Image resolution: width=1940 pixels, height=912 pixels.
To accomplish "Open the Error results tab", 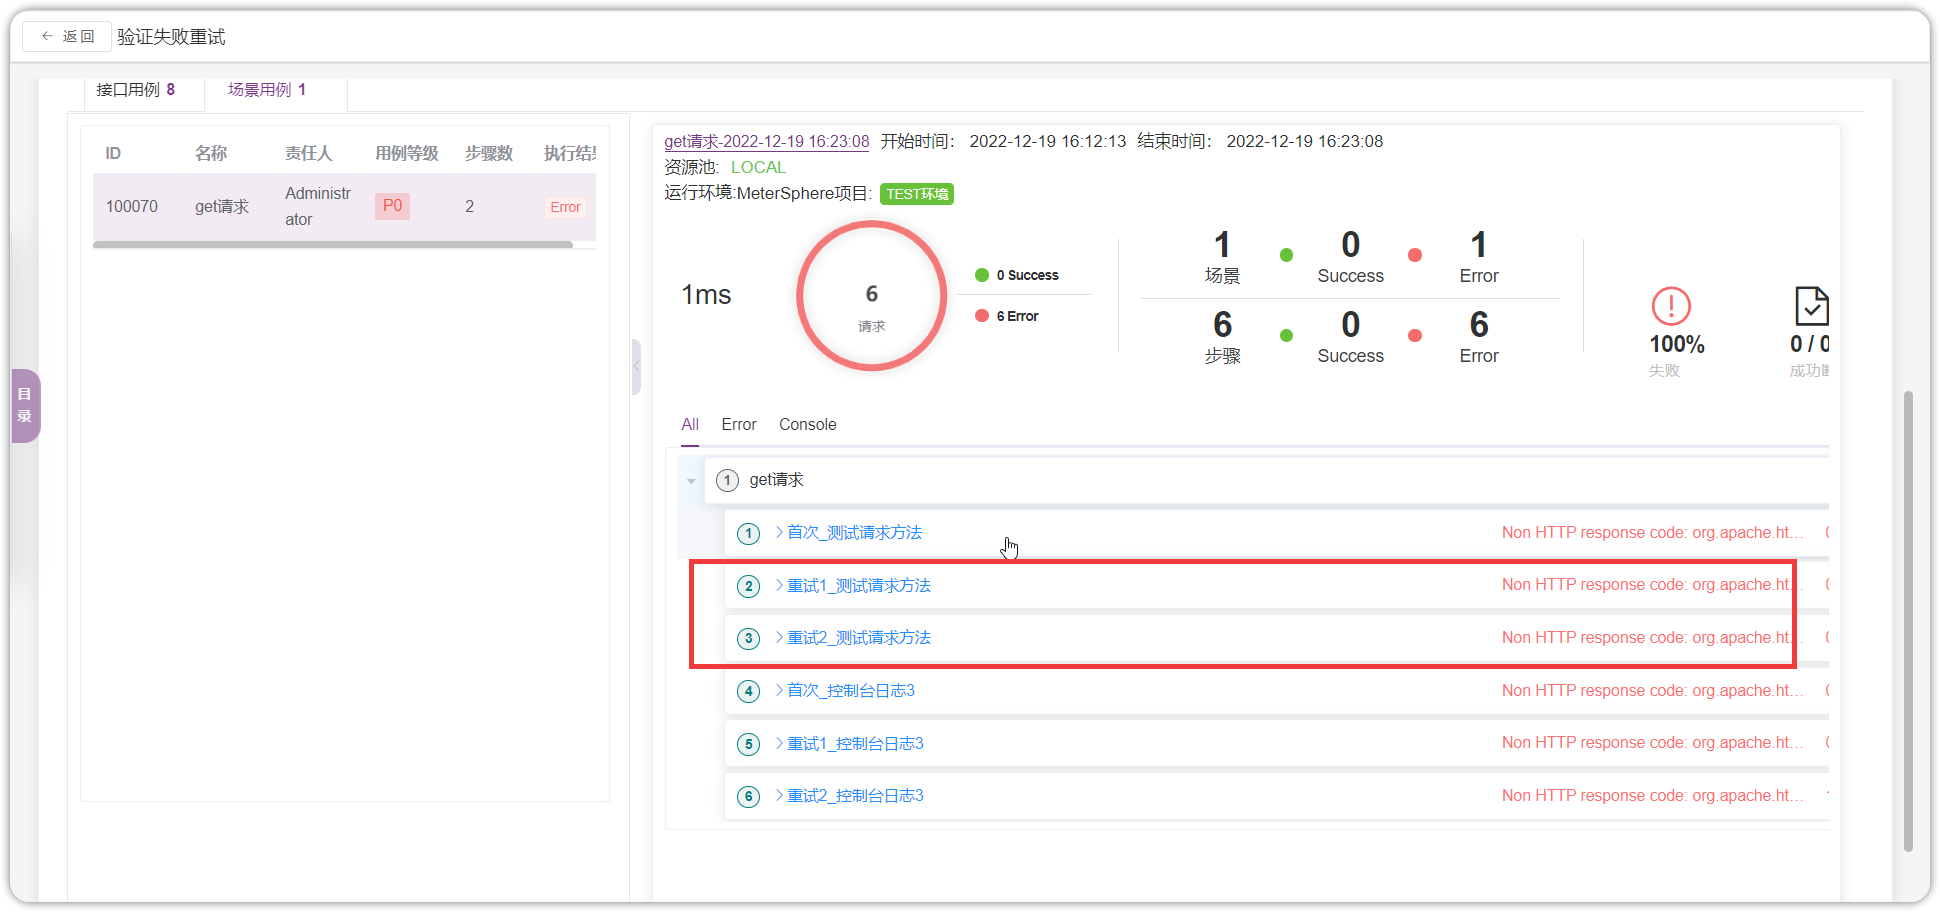I will (739, 424).
